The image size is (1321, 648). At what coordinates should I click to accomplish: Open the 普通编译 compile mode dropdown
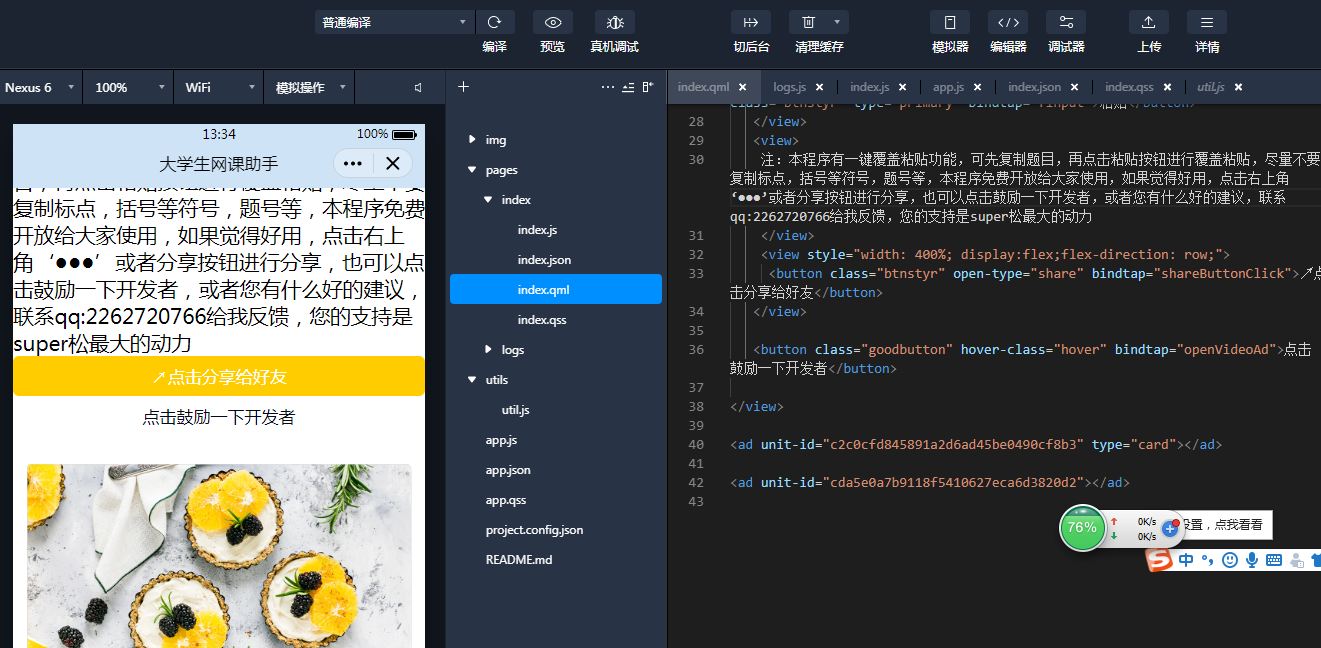(x=393, y=20)
